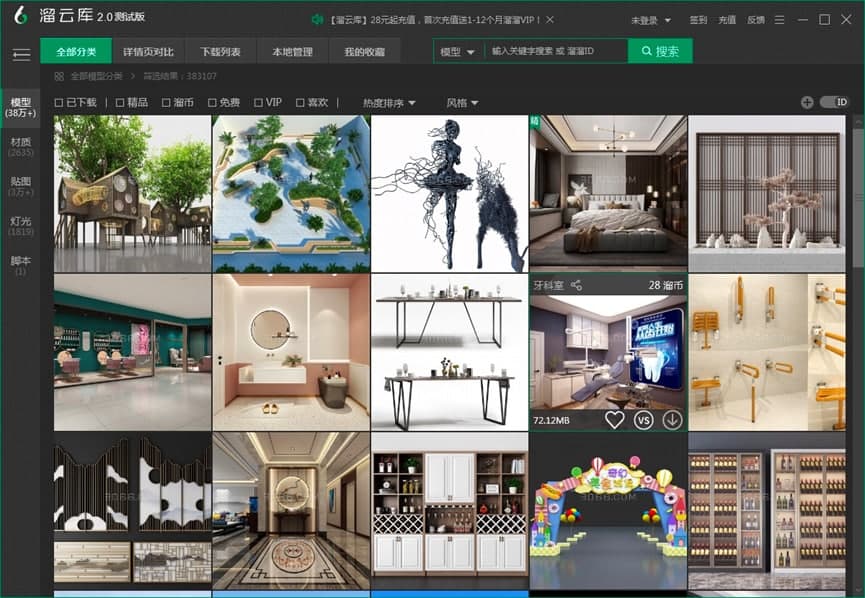Click the announcement text about 28元起充值
The width and height of the screenshot is (865, 598).
coord(435,20)
